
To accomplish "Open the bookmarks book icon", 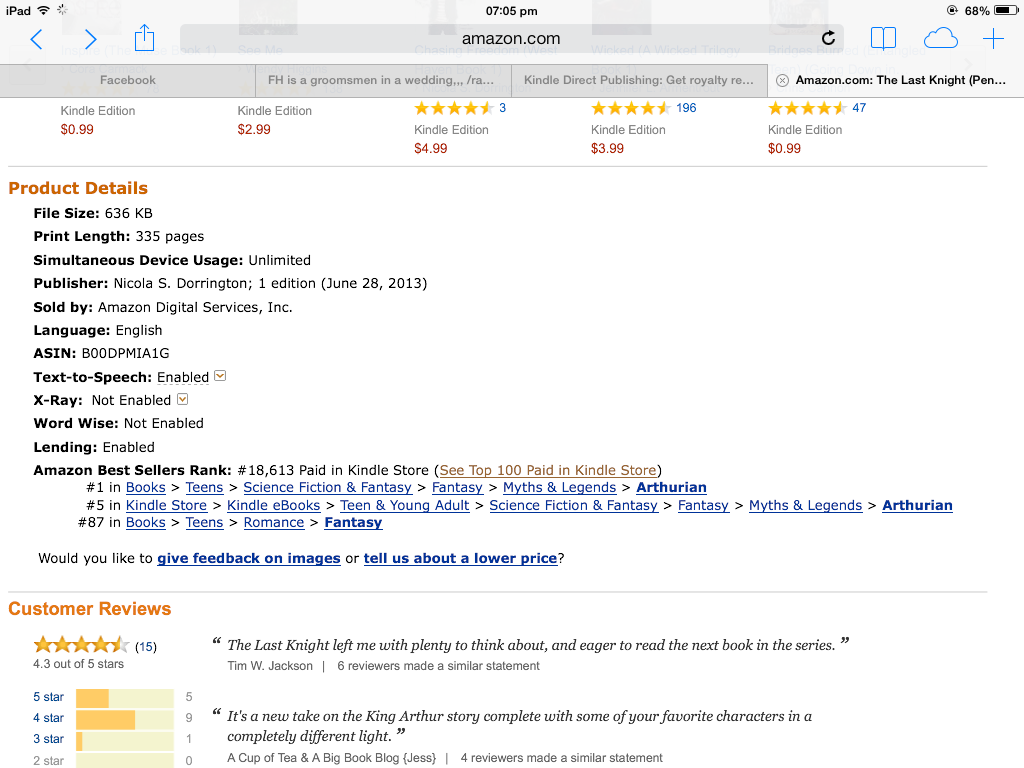I will click(883, 39).
